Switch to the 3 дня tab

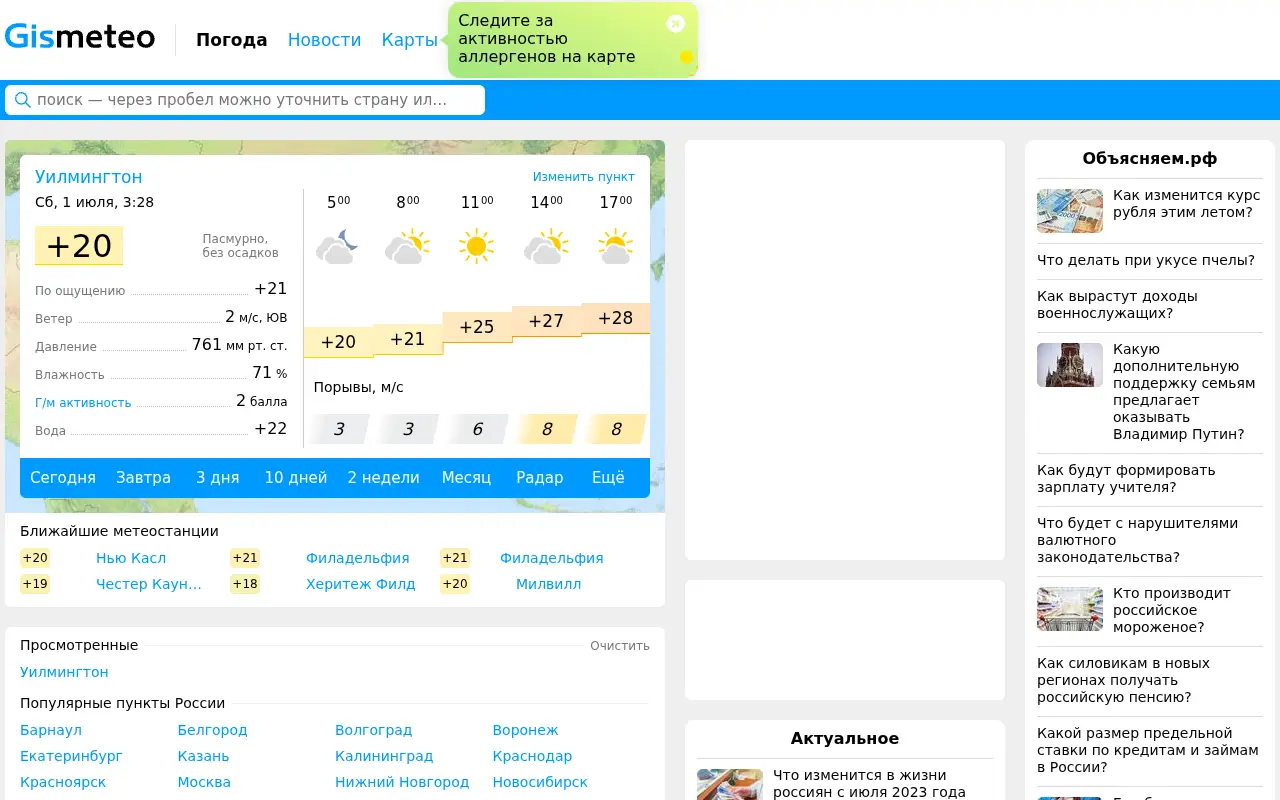coord(217,478)
